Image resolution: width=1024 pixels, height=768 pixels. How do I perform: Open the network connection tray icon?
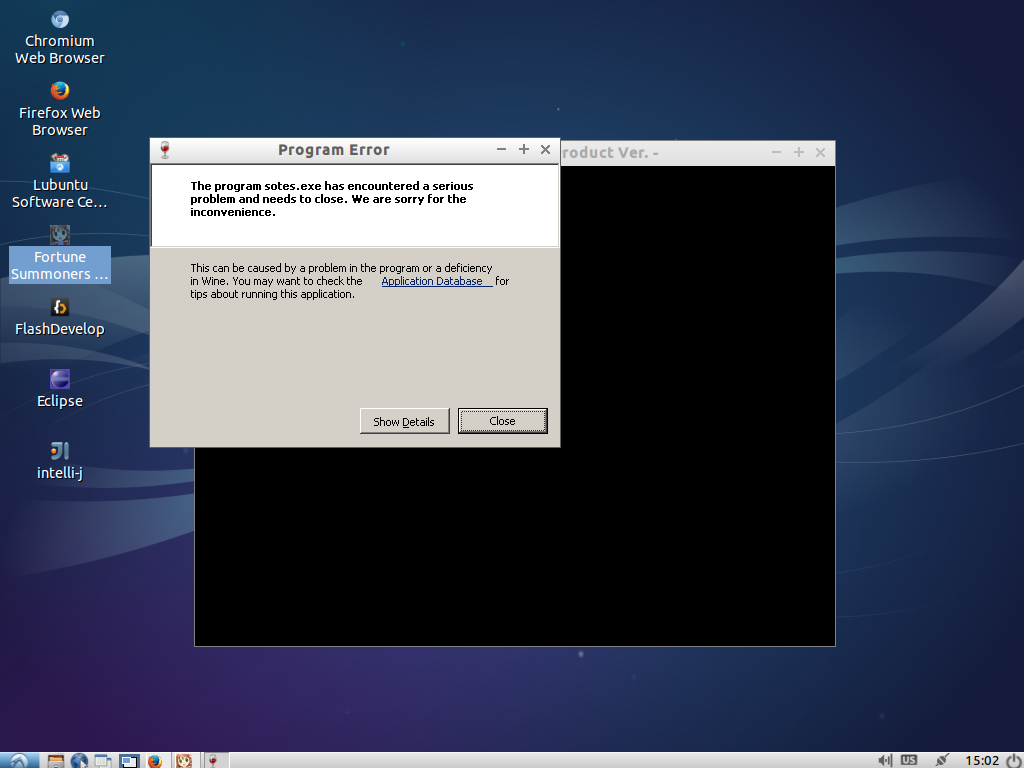(x=941, y=760)
